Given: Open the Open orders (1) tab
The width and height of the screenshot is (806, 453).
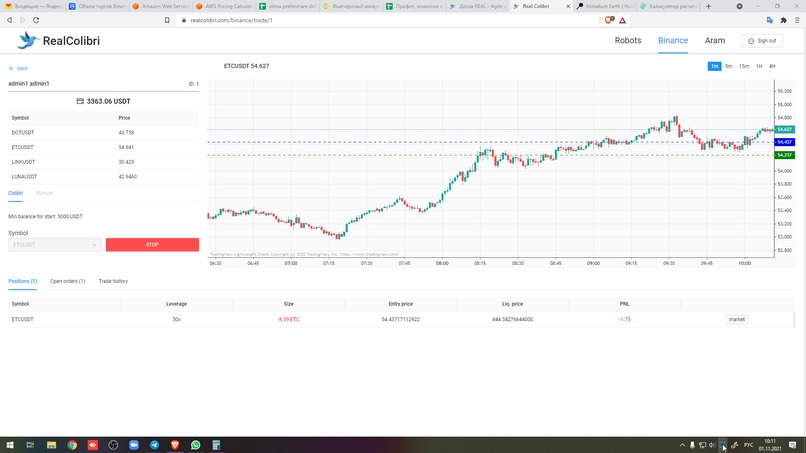Looking at the screenshot, I should [67, 281].
